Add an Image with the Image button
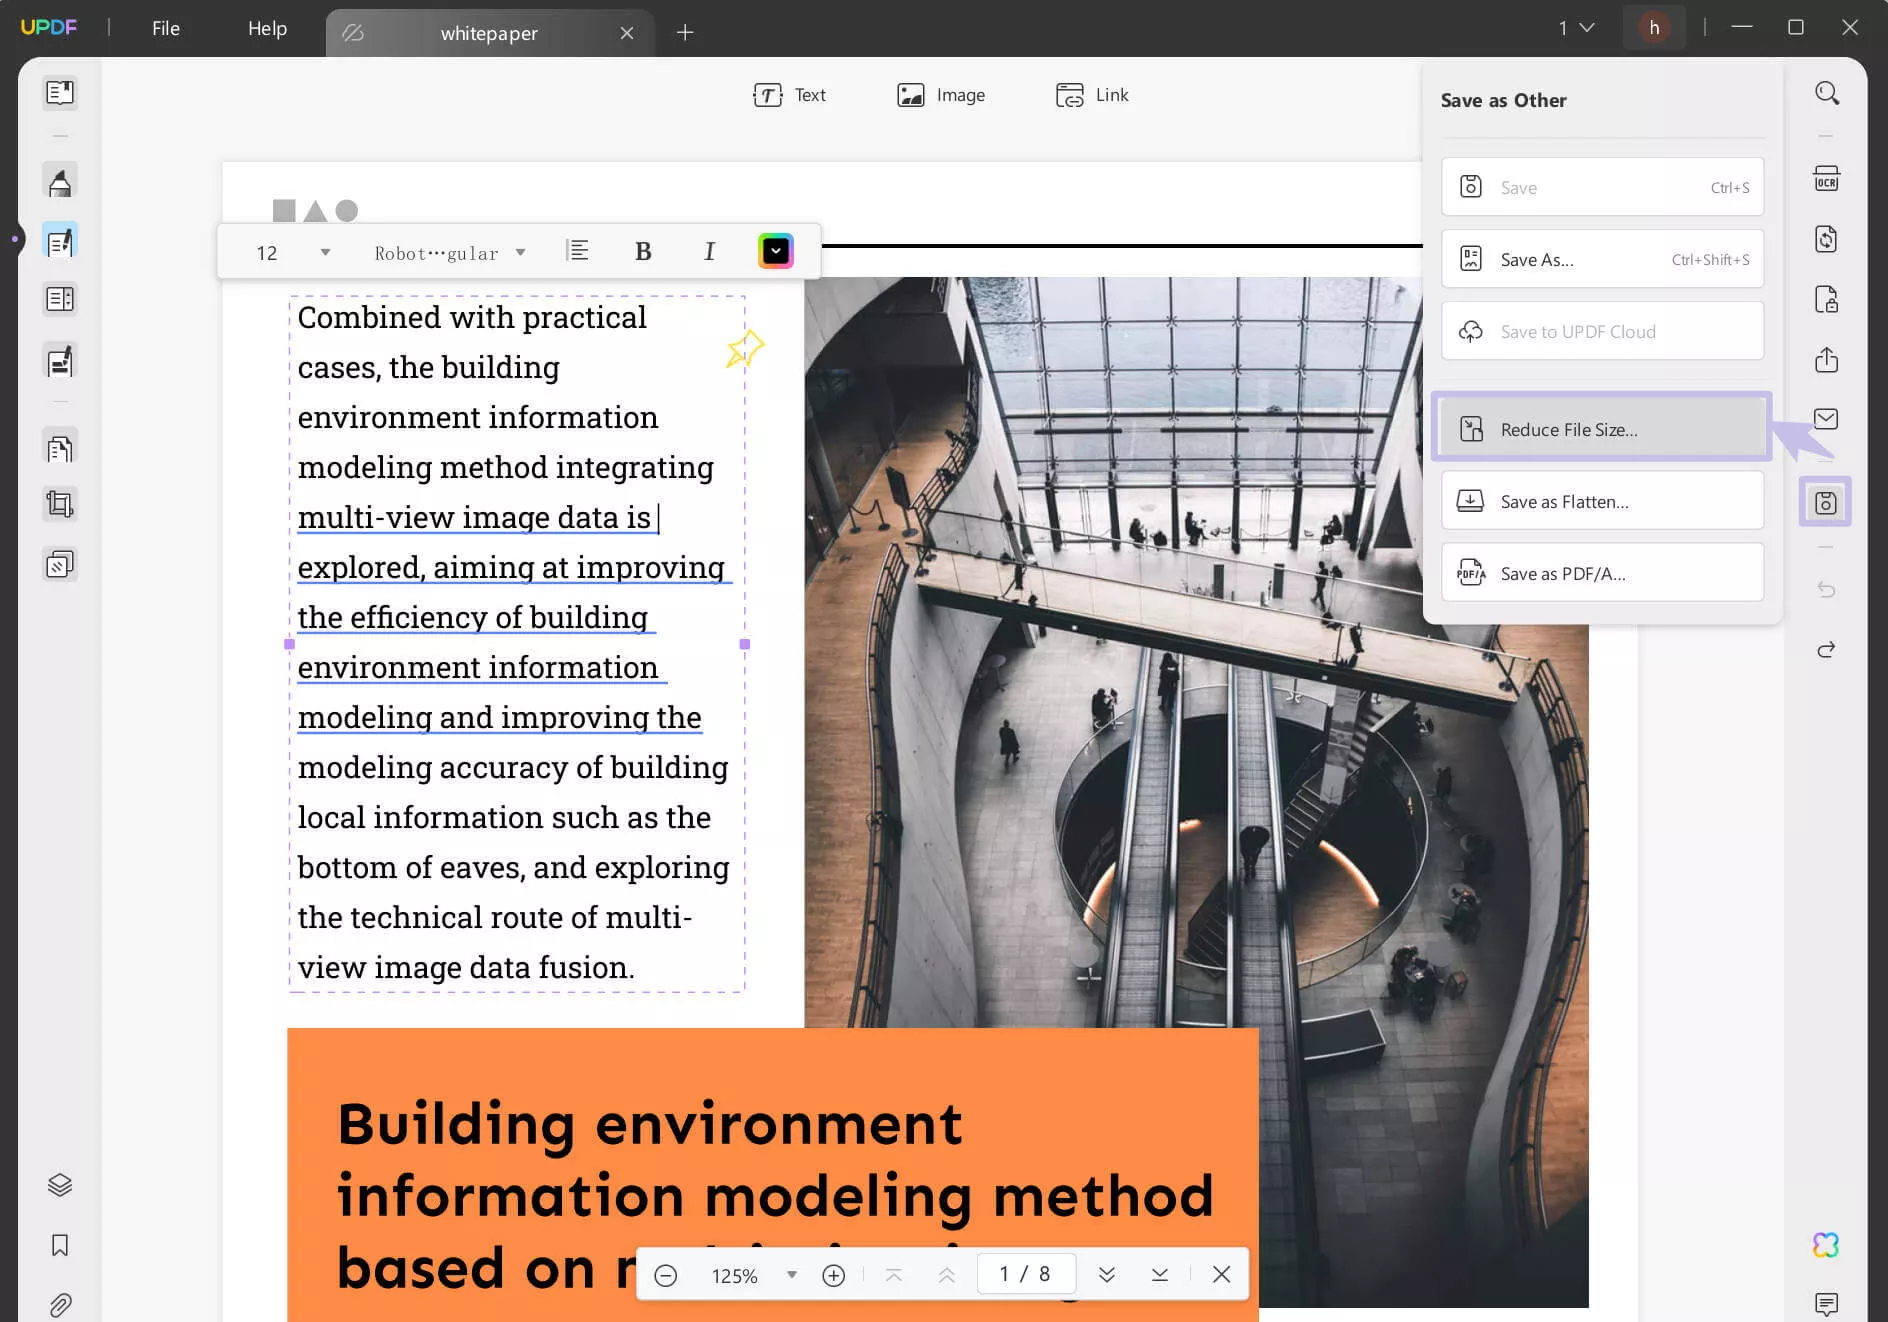 coord(941,95)
